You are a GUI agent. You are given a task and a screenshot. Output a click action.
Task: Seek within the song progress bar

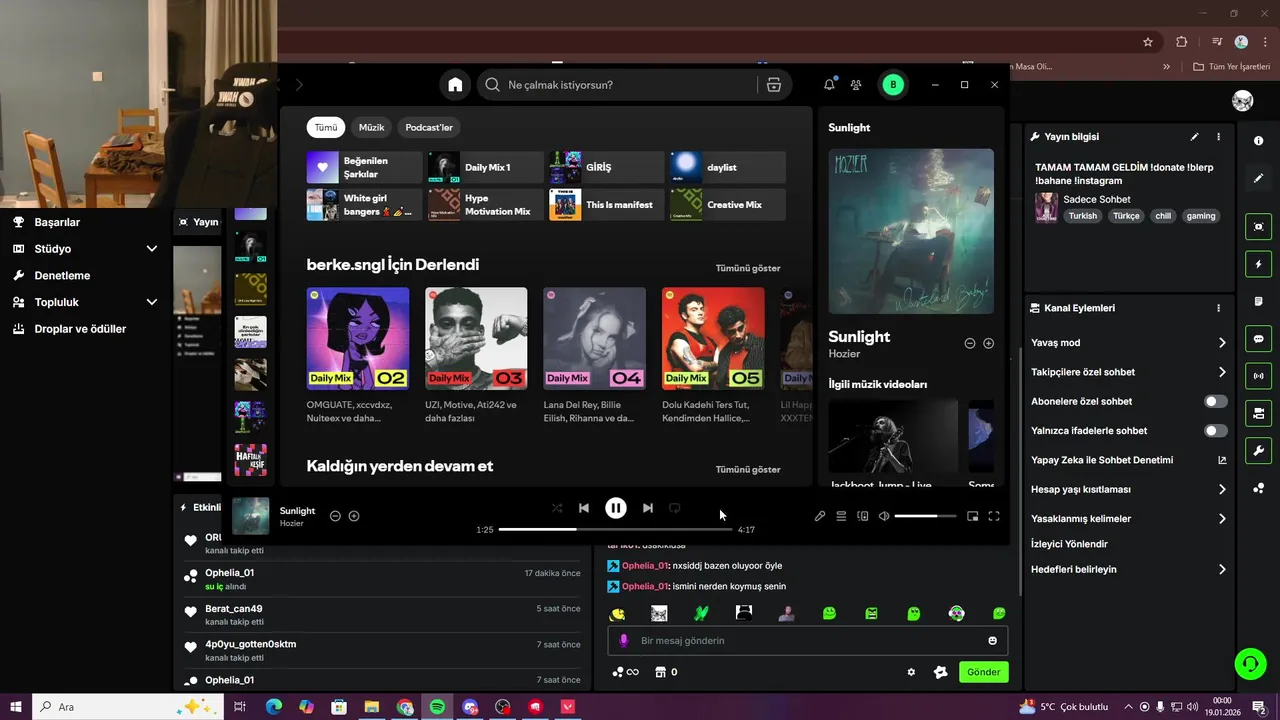click(615, 529)
